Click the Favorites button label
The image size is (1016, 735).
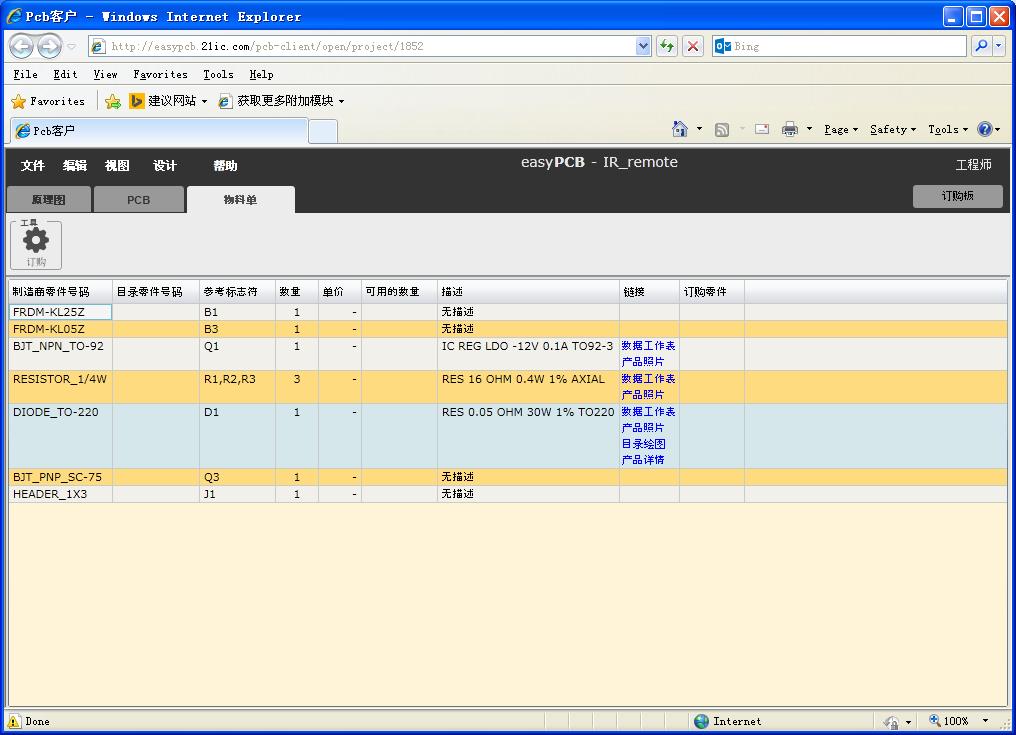click(57, 101)
